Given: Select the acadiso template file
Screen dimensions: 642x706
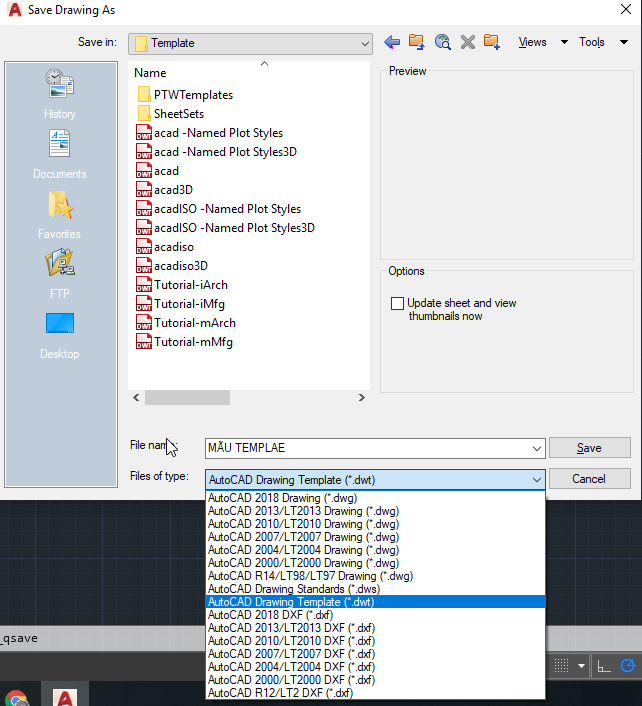Looking at the screenshot, I should click(x=165, y=247).
